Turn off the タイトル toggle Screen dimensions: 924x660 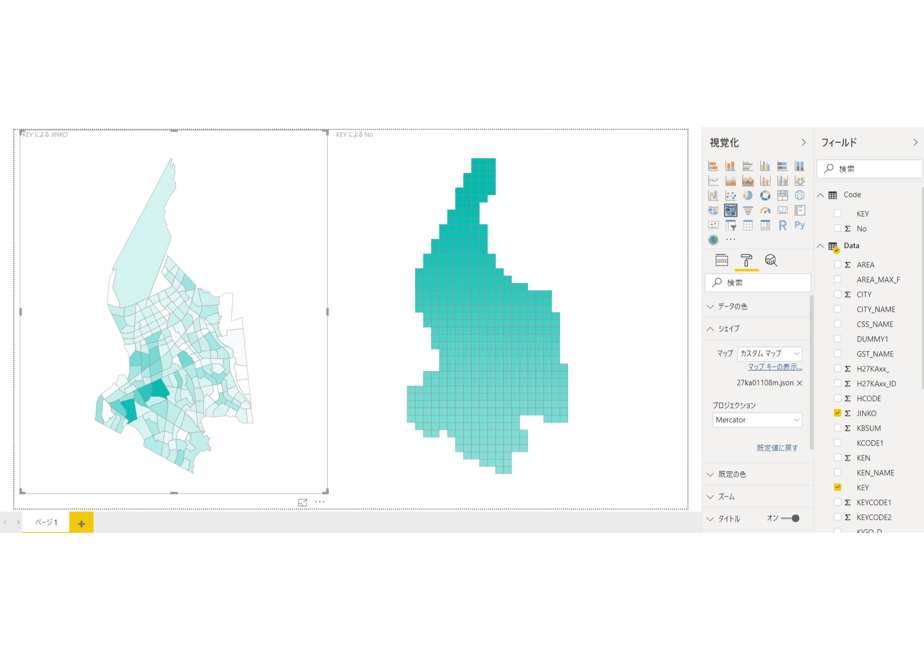pyautogui.click(x=791, y=519)
